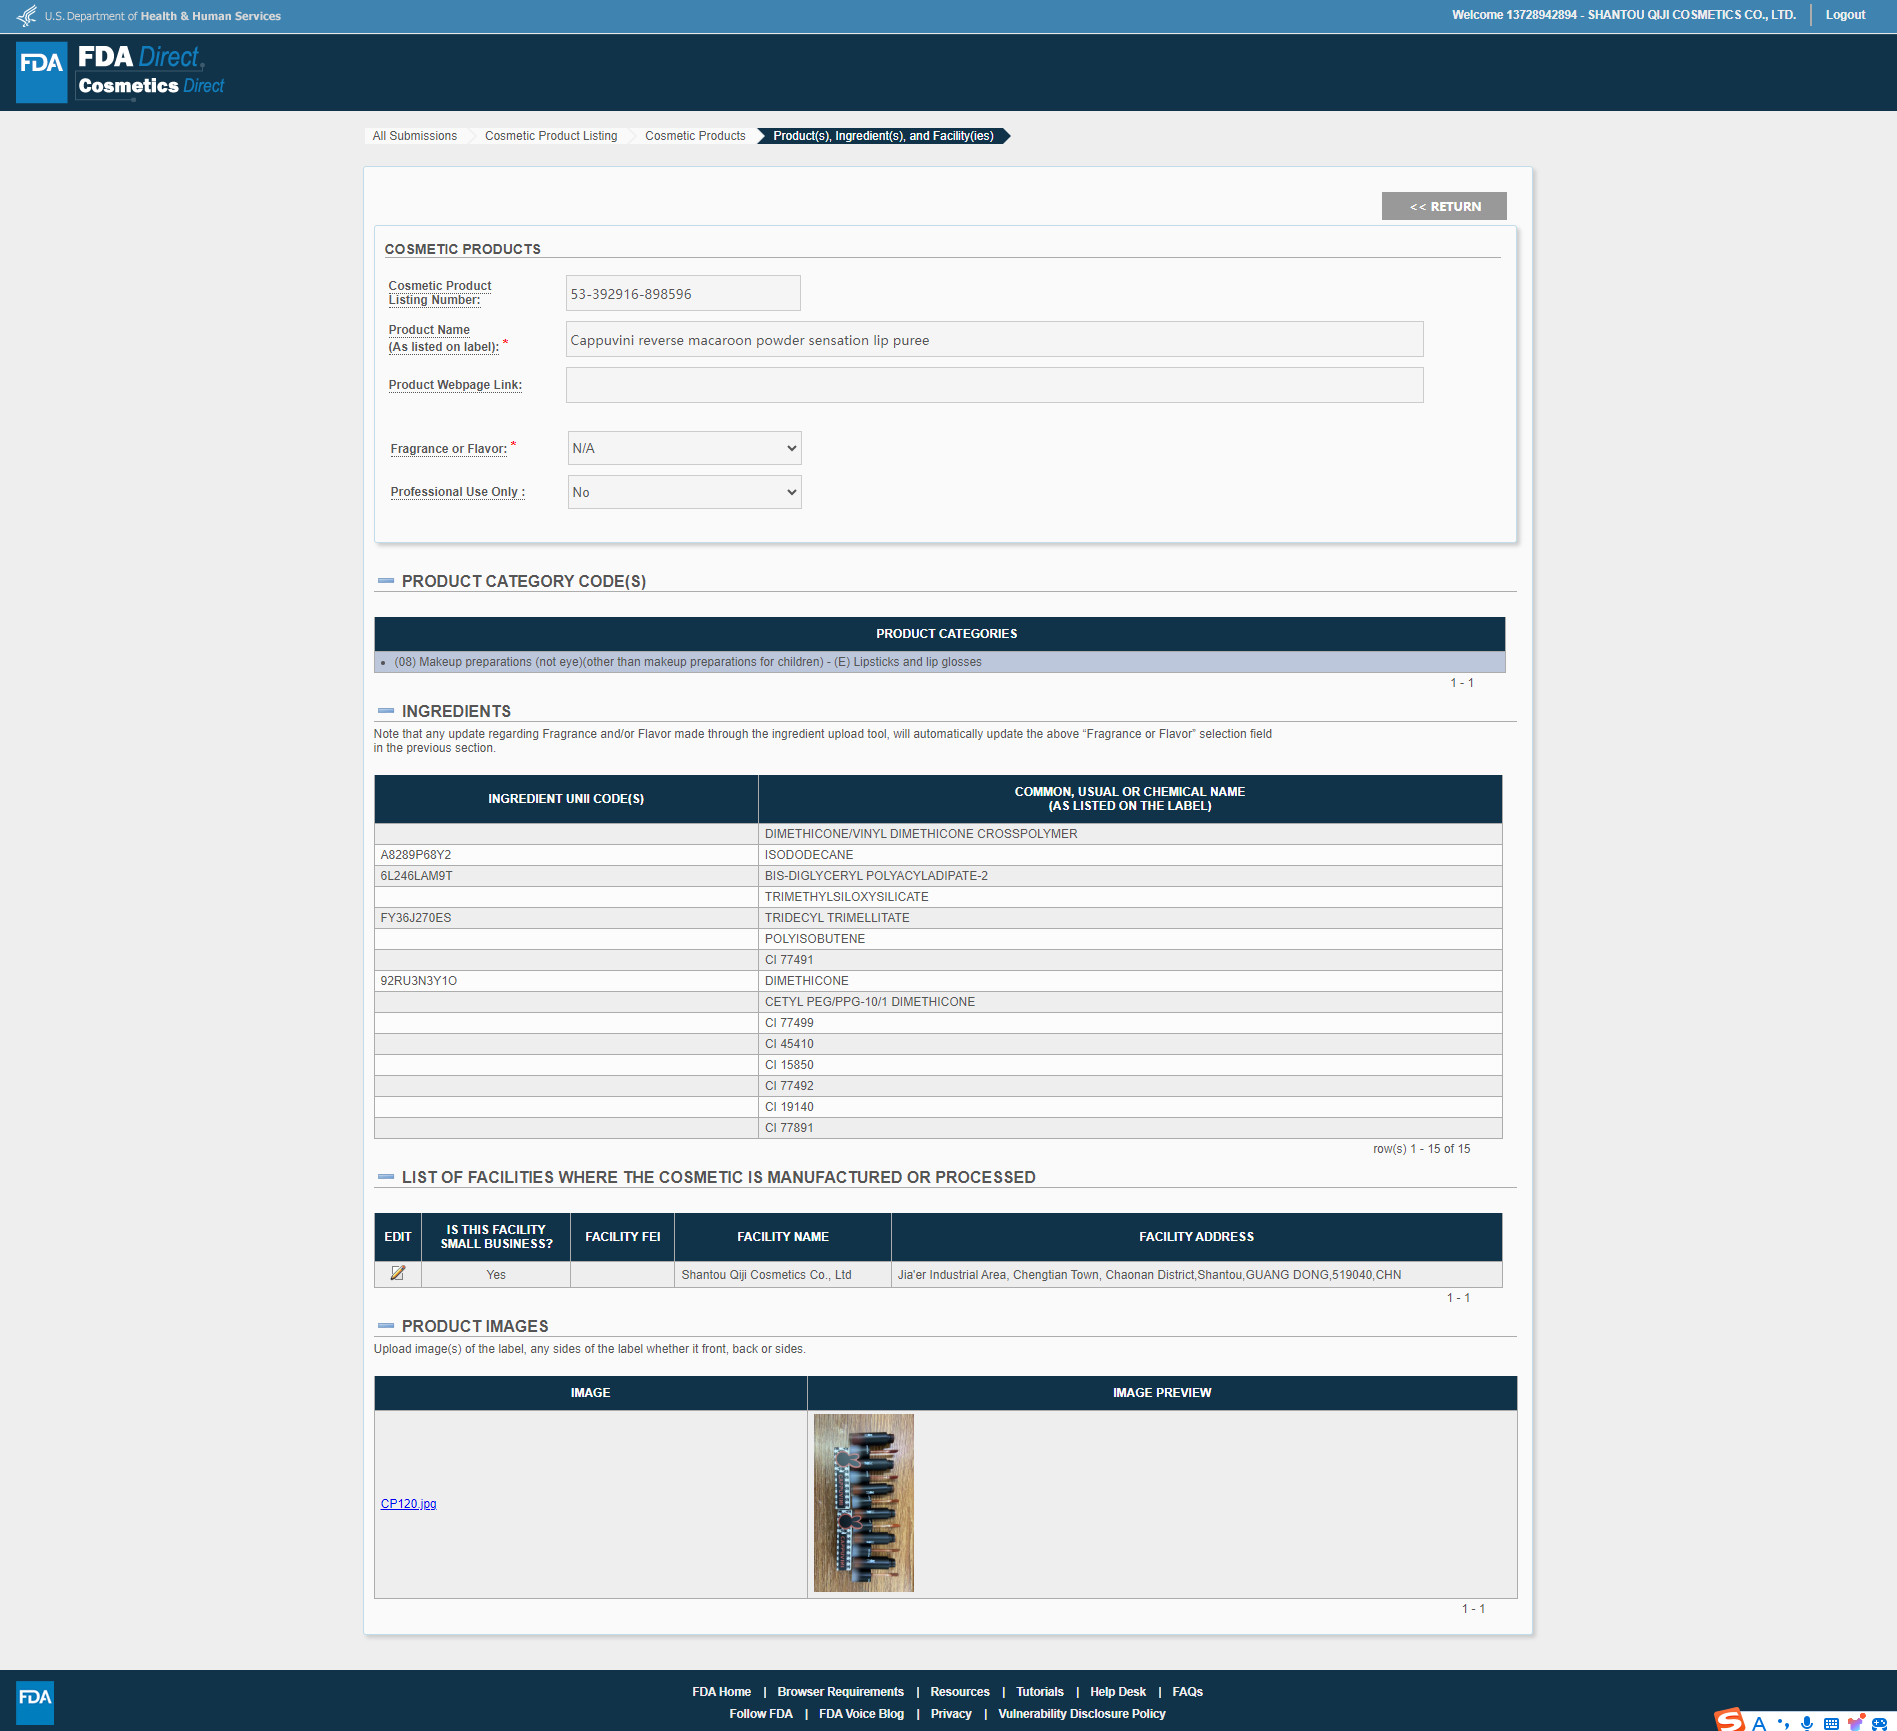Open the Fragrance or Flavor dropdown

[684, 448]
